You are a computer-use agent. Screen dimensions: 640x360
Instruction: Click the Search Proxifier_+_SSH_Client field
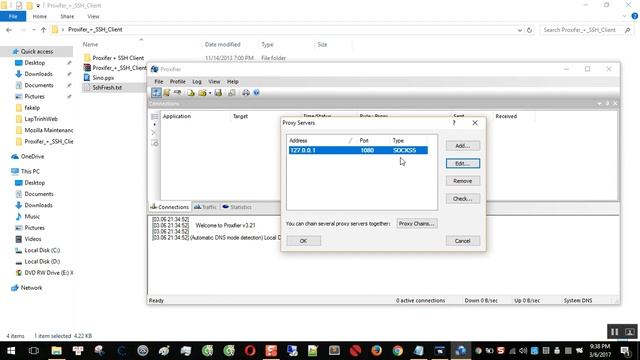pyautogui.click(x=587, y=30)
